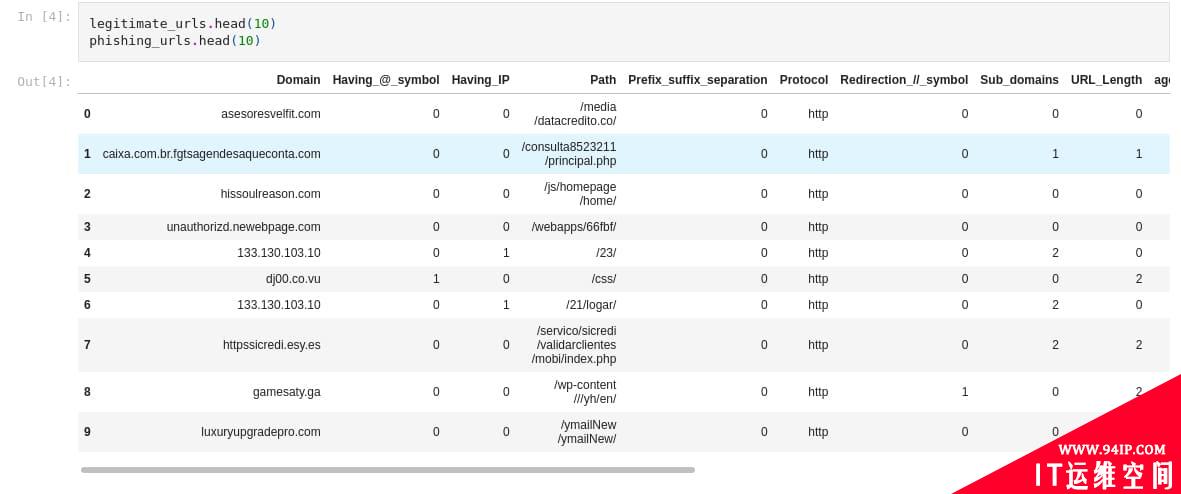The width and height of the screenshot is (1181, 494).
Task: Click the hissoulreason.com domain cell
Action: [270, 194]
